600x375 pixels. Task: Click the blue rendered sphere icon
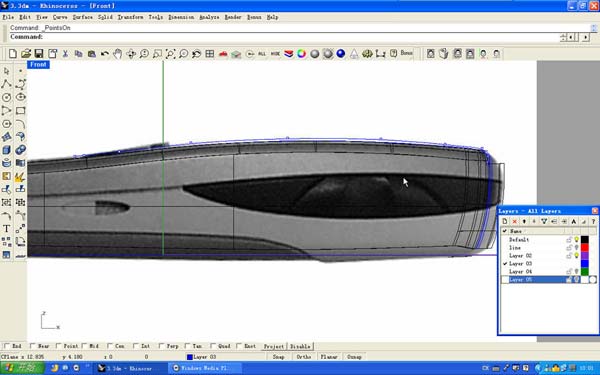[x=341, y=54]
